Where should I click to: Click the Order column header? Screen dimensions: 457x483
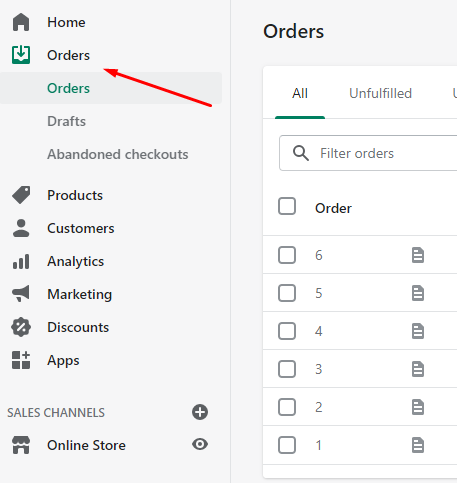[333, 208]
